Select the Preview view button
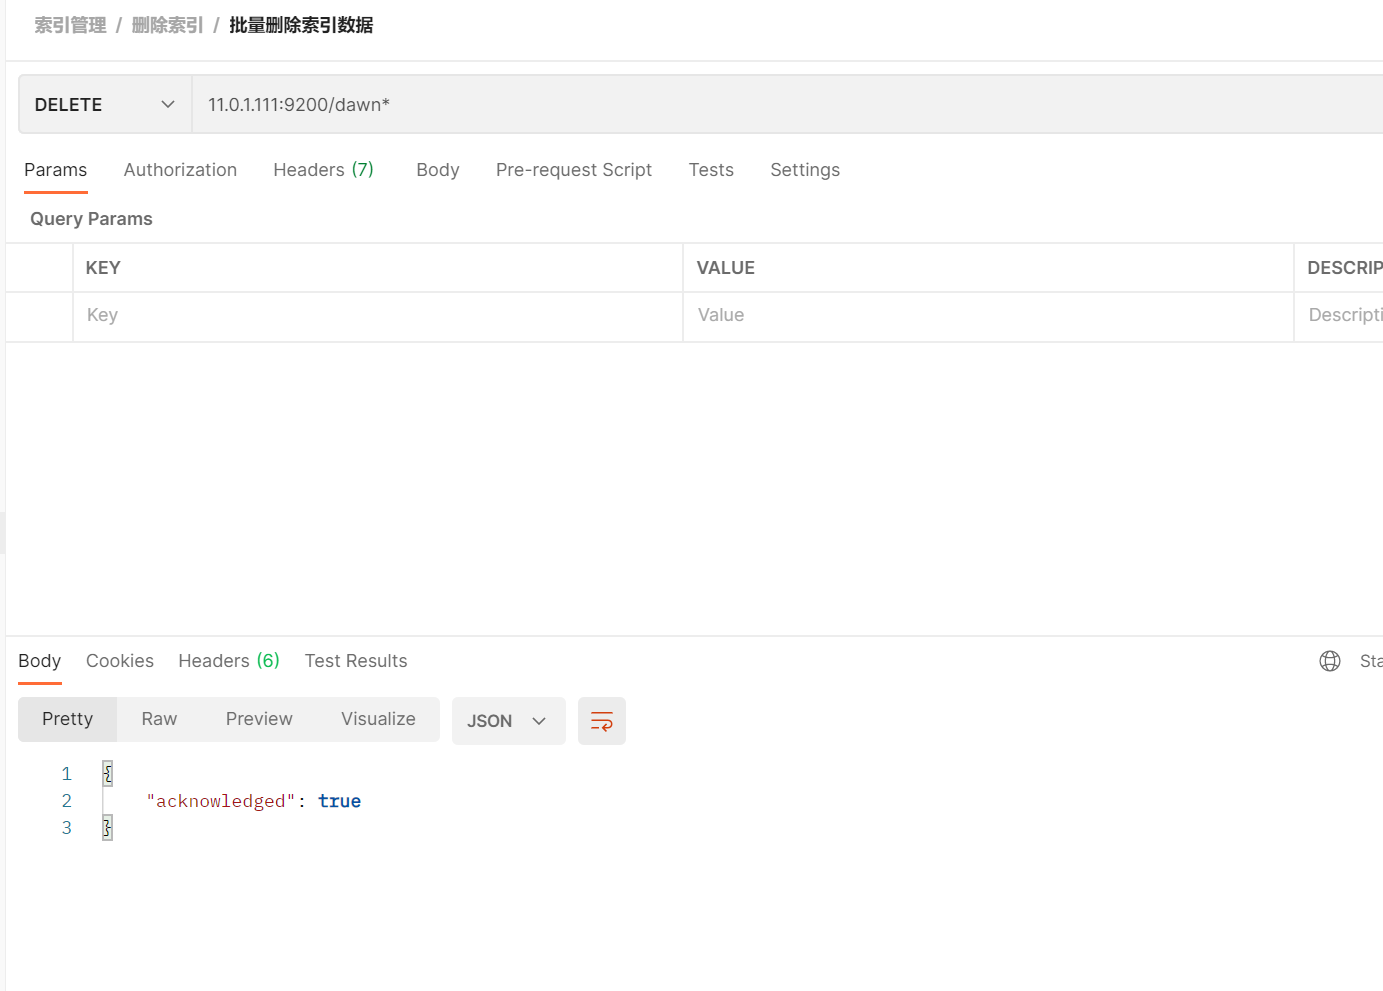The width and height of the screenshot is (1383, 991). [x=259, y=719]
